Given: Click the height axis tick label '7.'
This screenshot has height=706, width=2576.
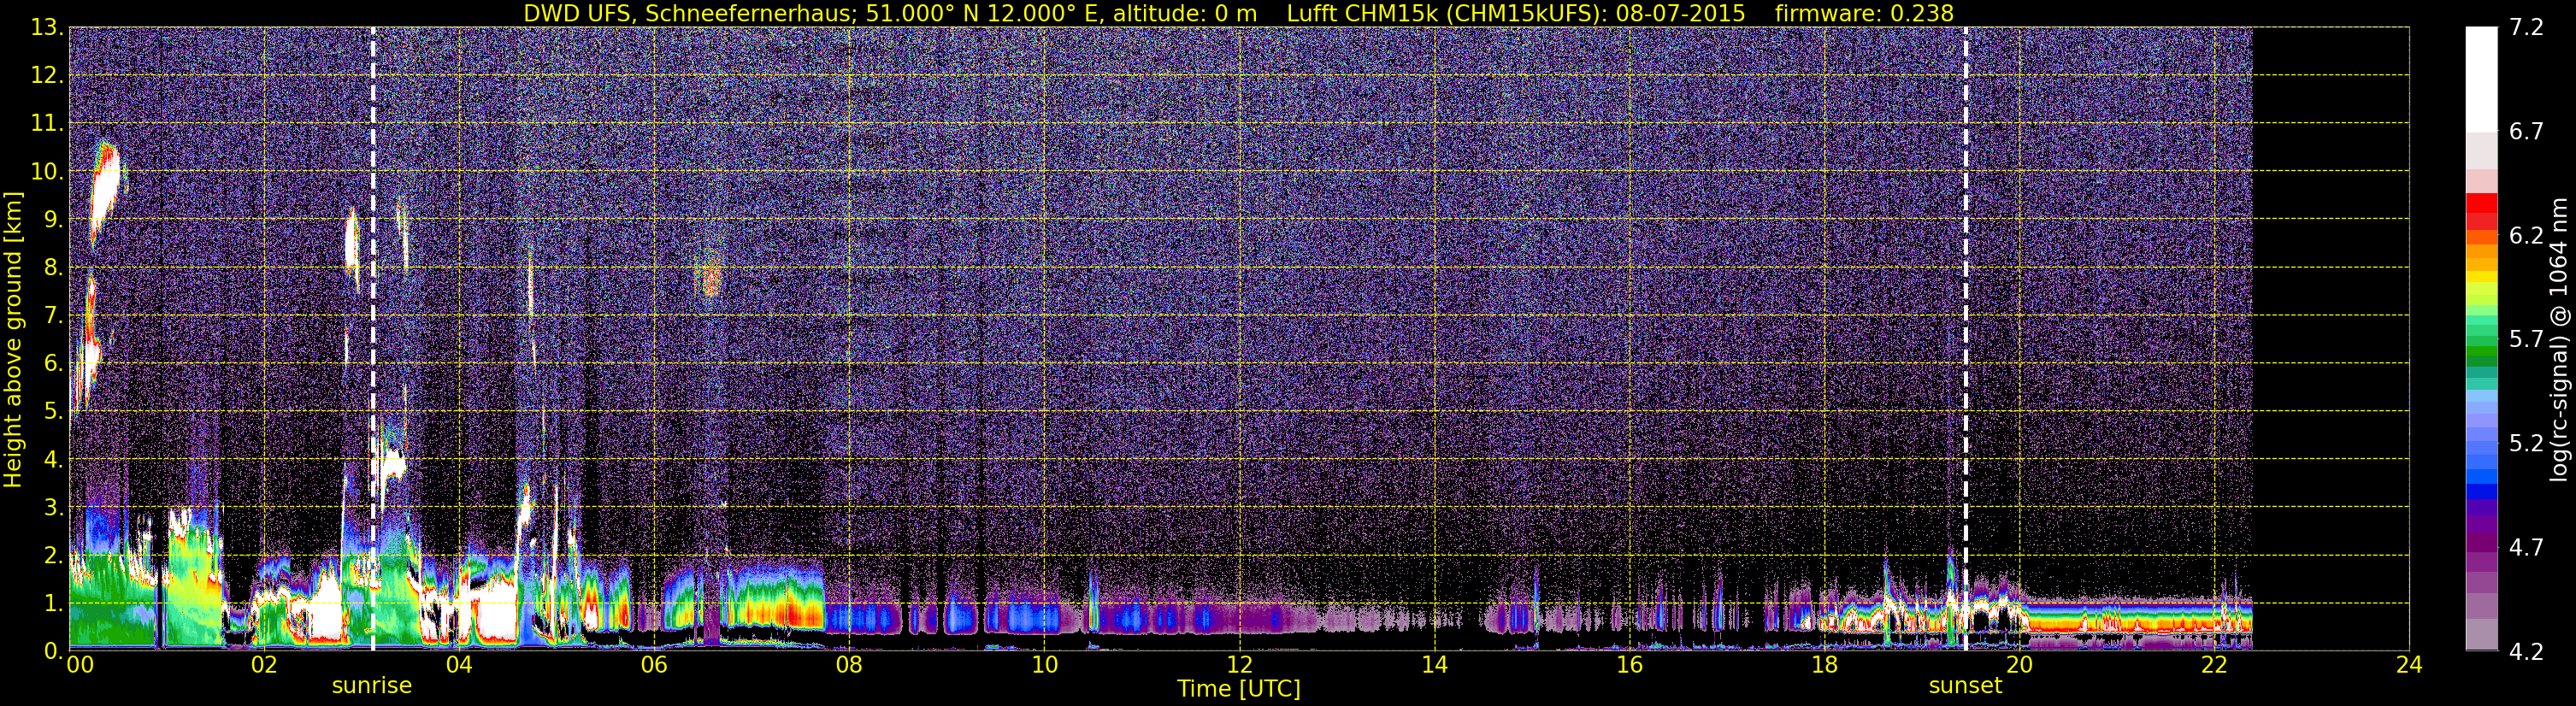Looking at the screenshot, I should 53,316.
